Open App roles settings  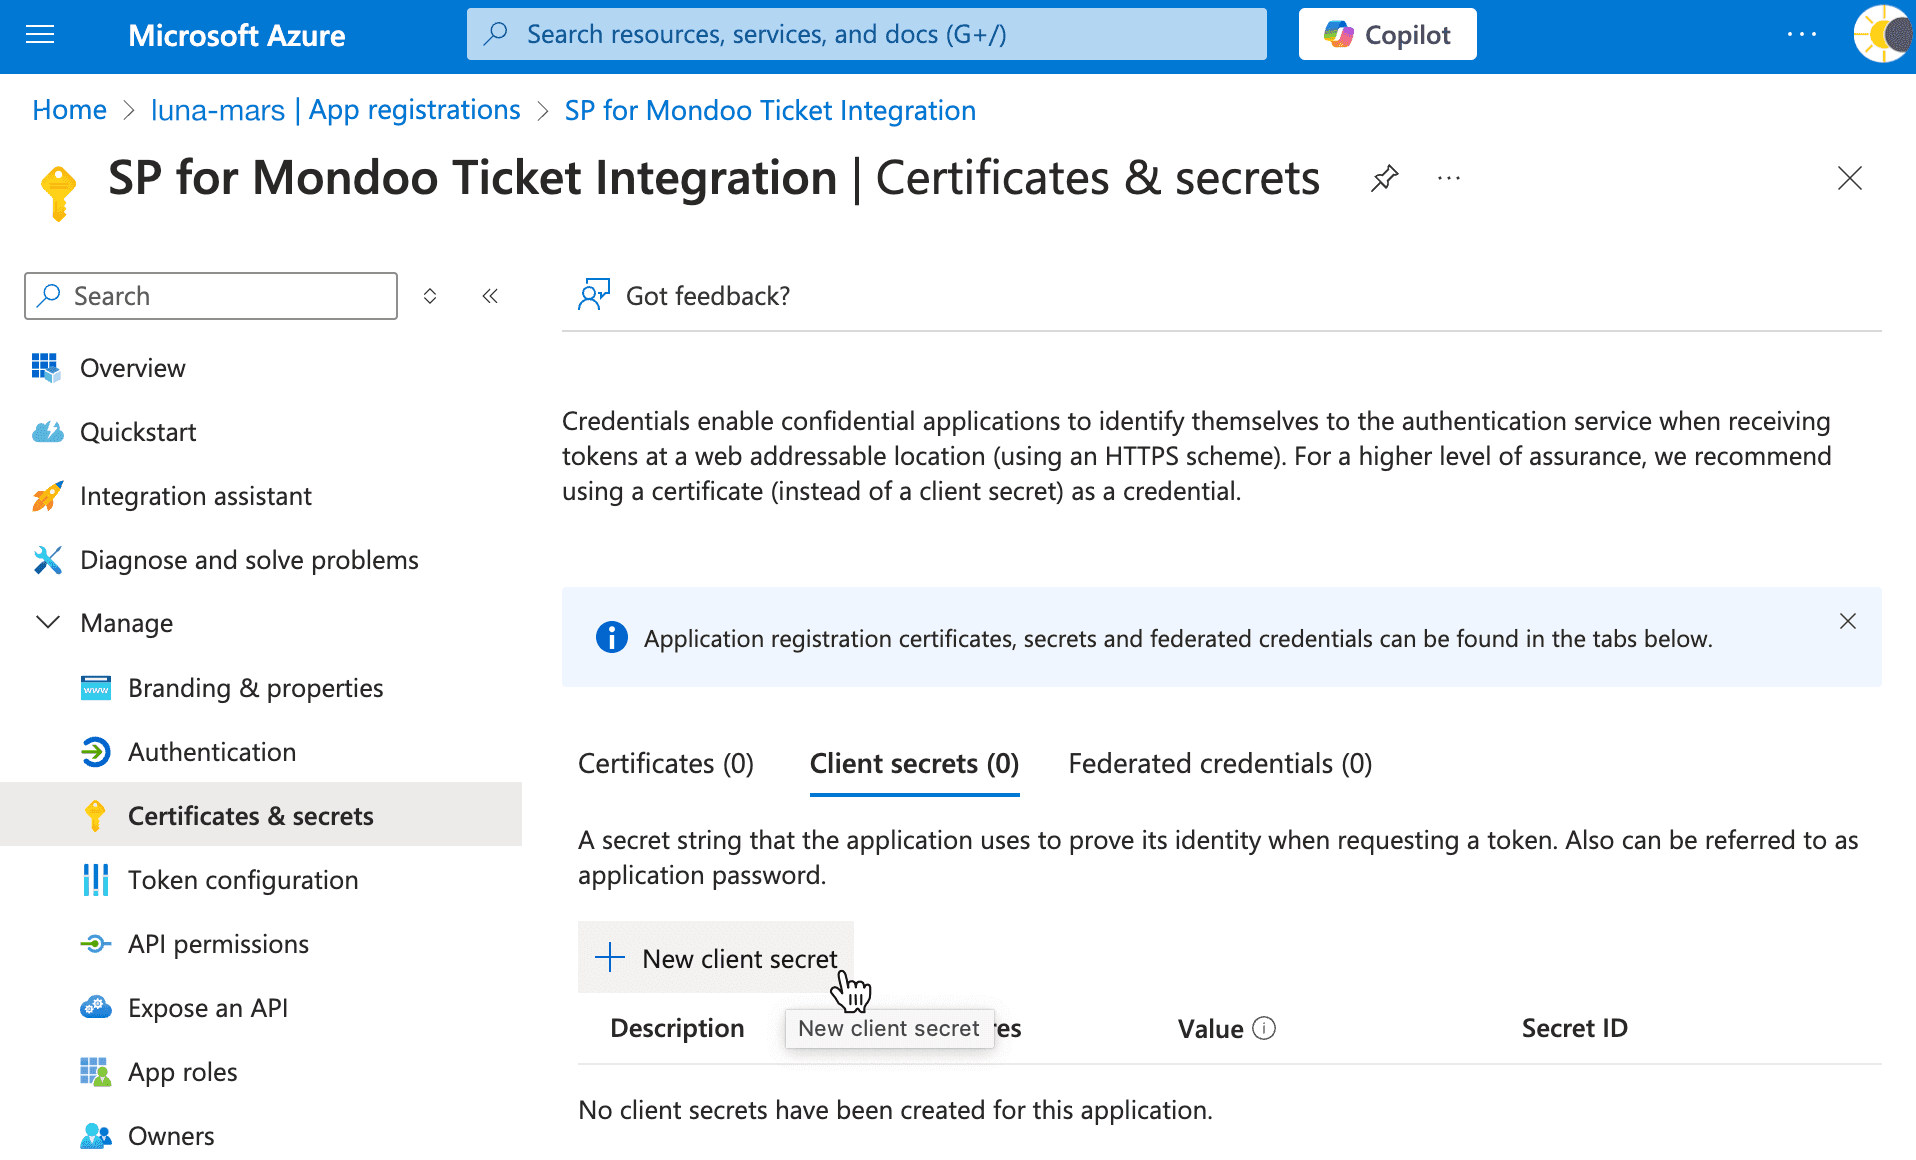(182, 1071)
